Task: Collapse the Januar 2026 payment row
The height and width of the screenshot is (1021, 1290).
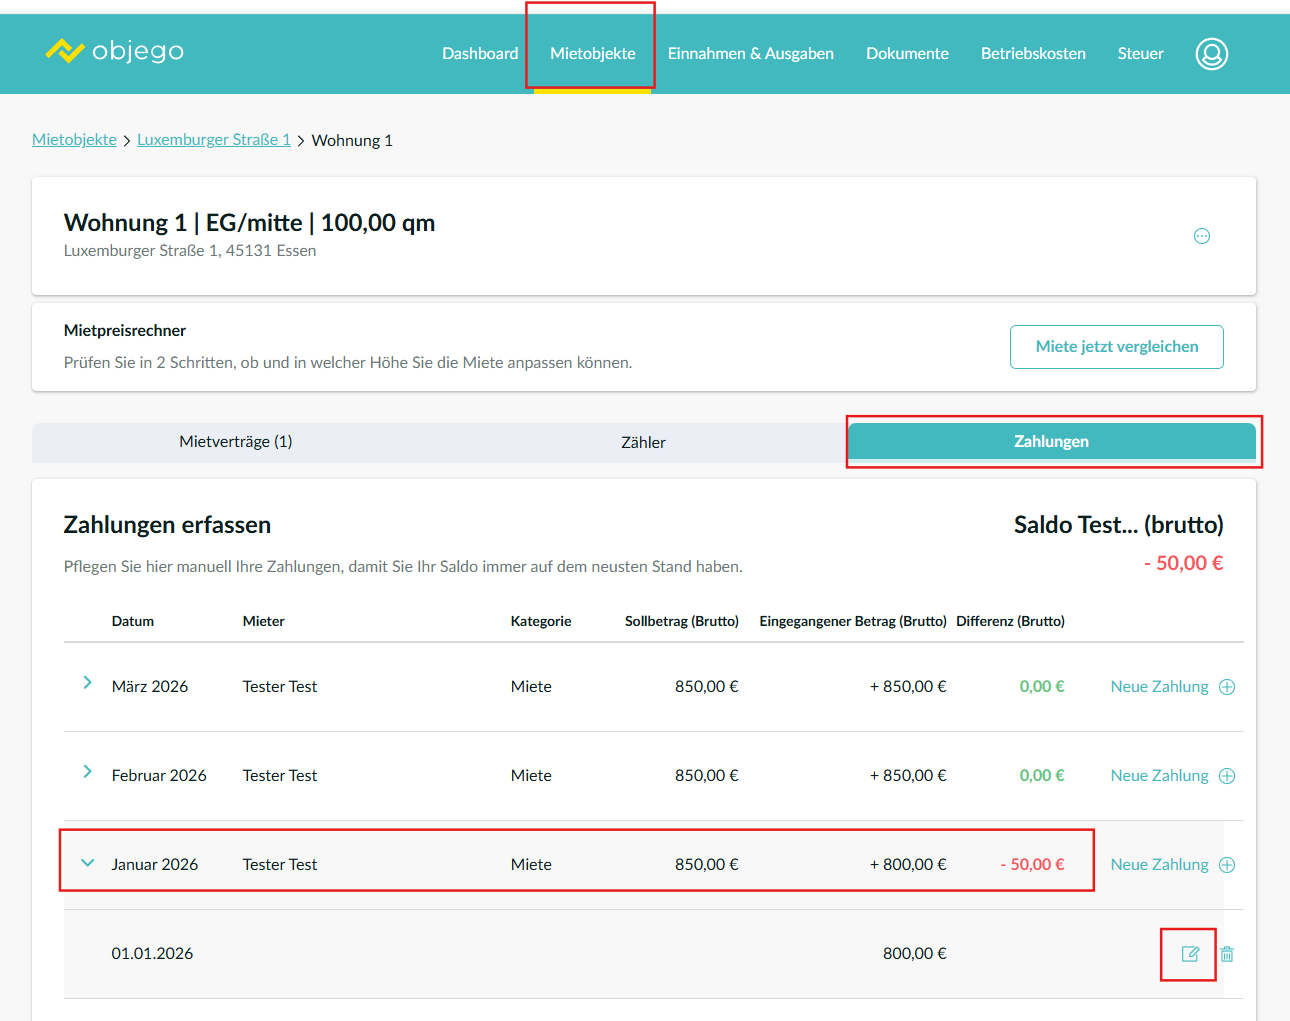Action: pos(87,863)
